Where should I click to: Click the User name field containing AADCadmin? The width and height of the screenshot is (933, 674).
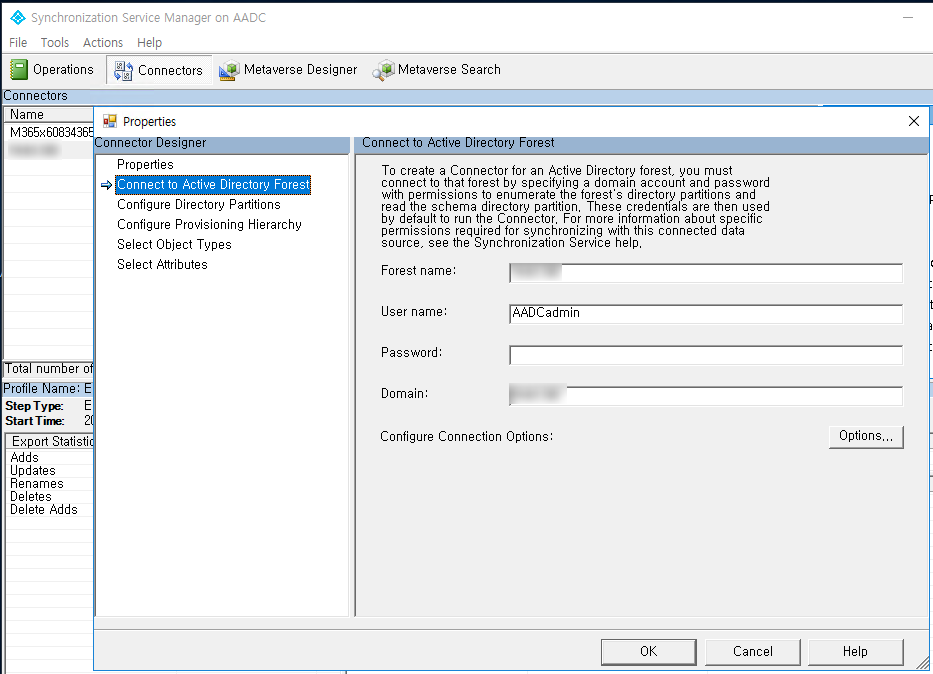coord(706,314)
